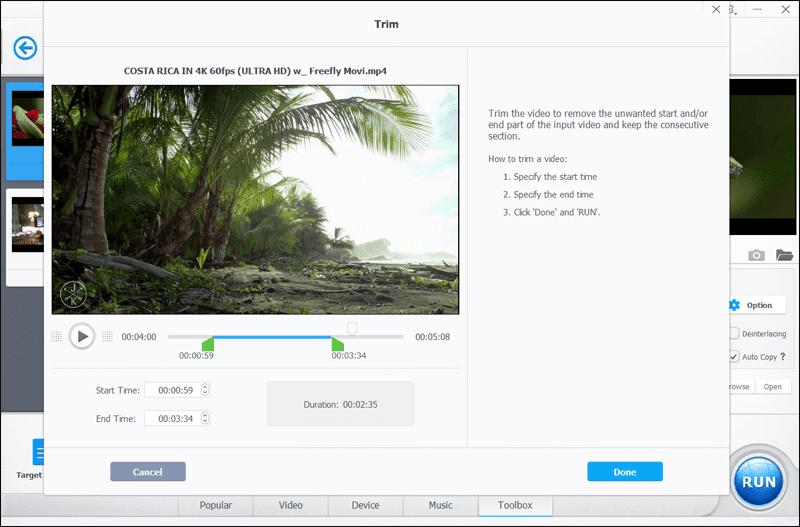
Task: Open the output folder icon
Action: pos(784,255)
